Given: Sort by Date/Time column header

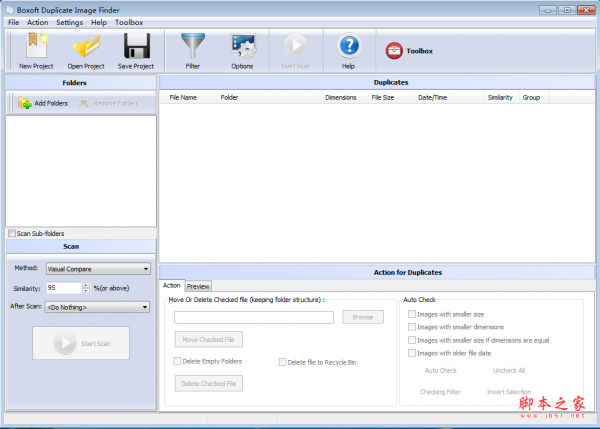Looking at the screenshot, I should click(450, 98).
